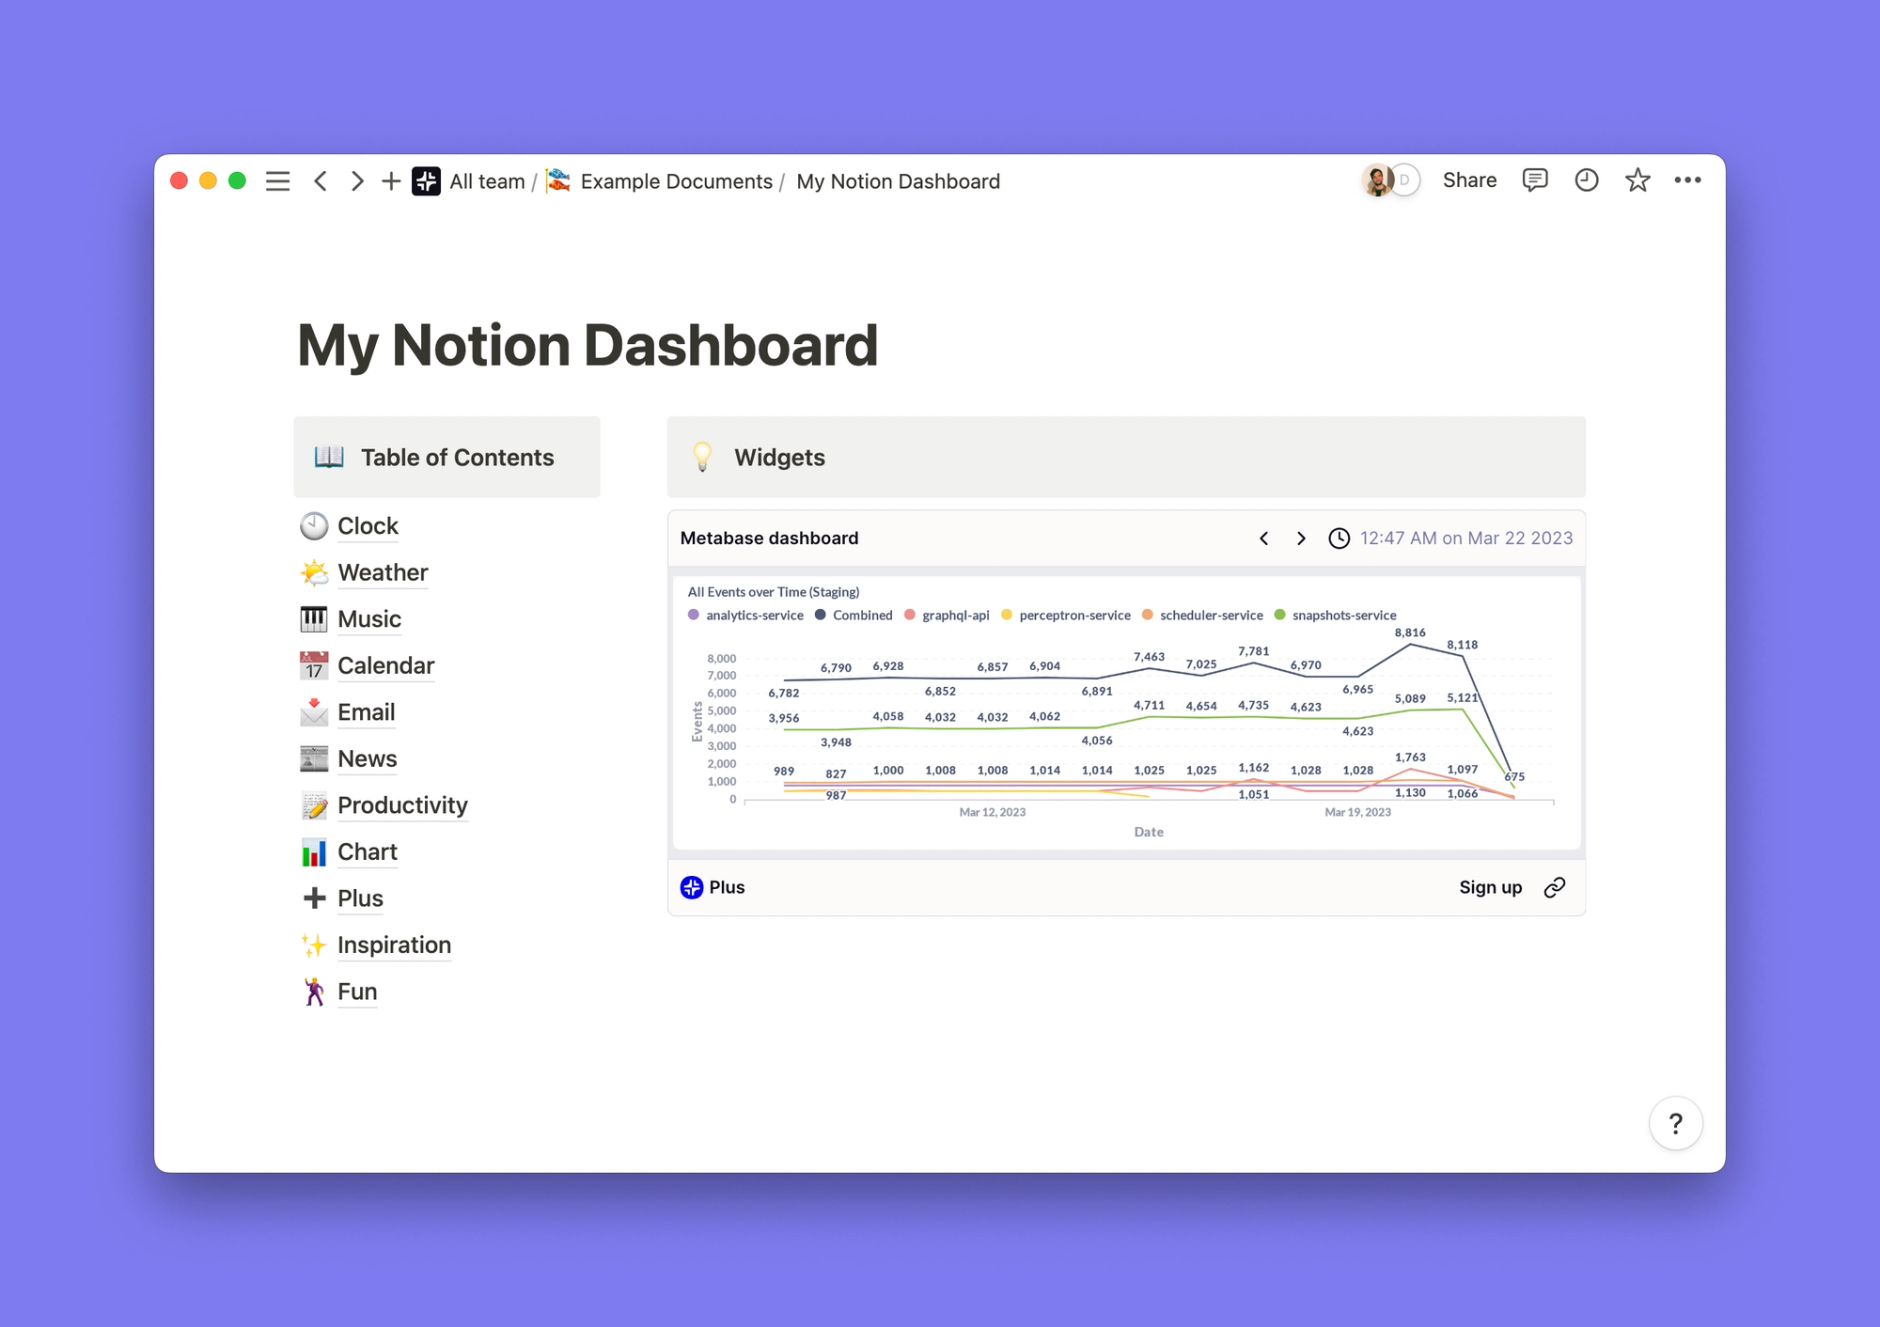Open the Calendar link
This screenshot has width=1880, height=1327.
click(385, 666)
